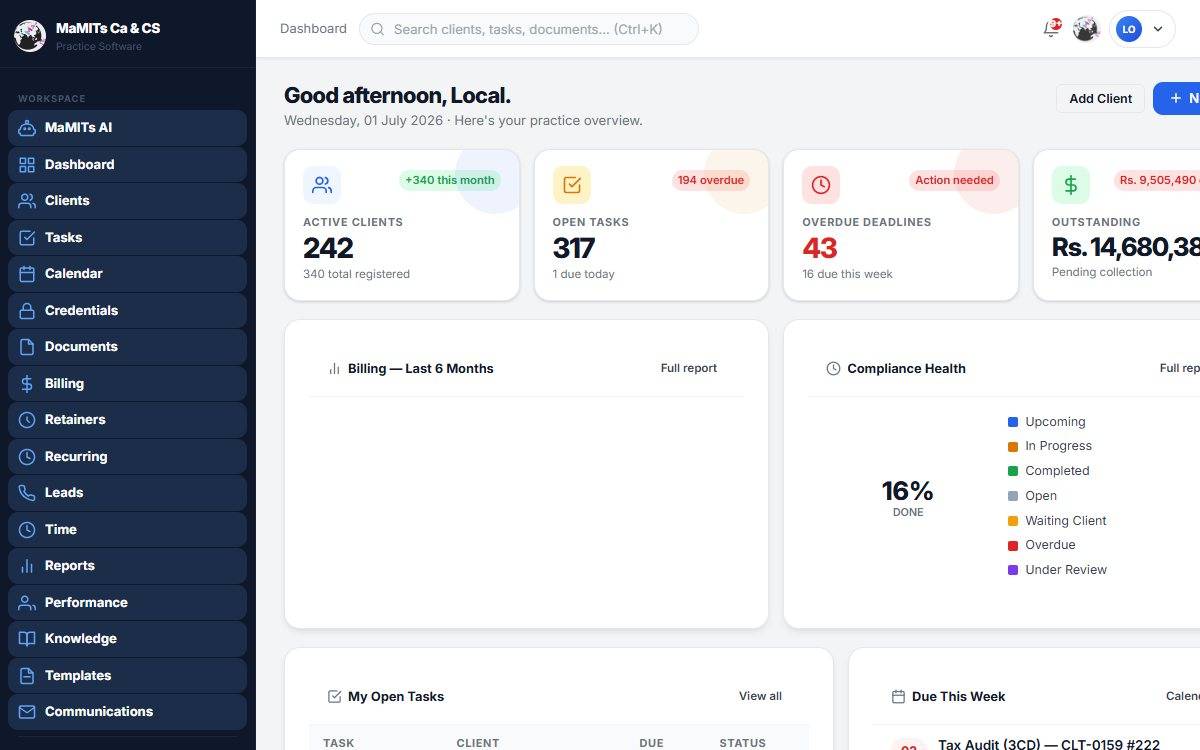Open the Leads menu item
The width and height of the screenshot is (1200, 750).
pyautogui.click(x=127, y=493)
